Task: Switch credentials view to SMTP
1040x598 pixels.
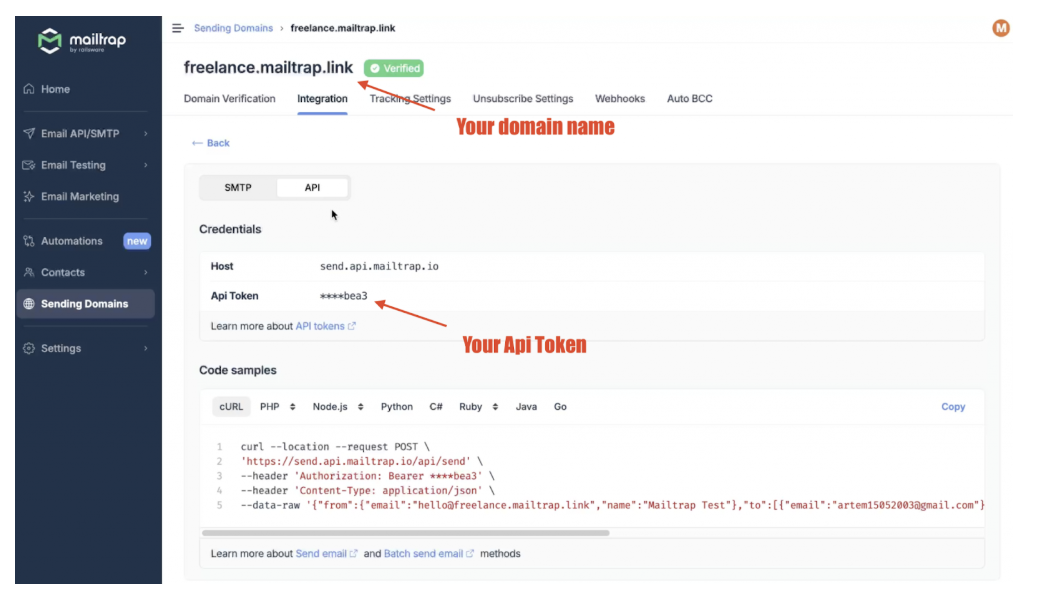Action: click(238, 187)
